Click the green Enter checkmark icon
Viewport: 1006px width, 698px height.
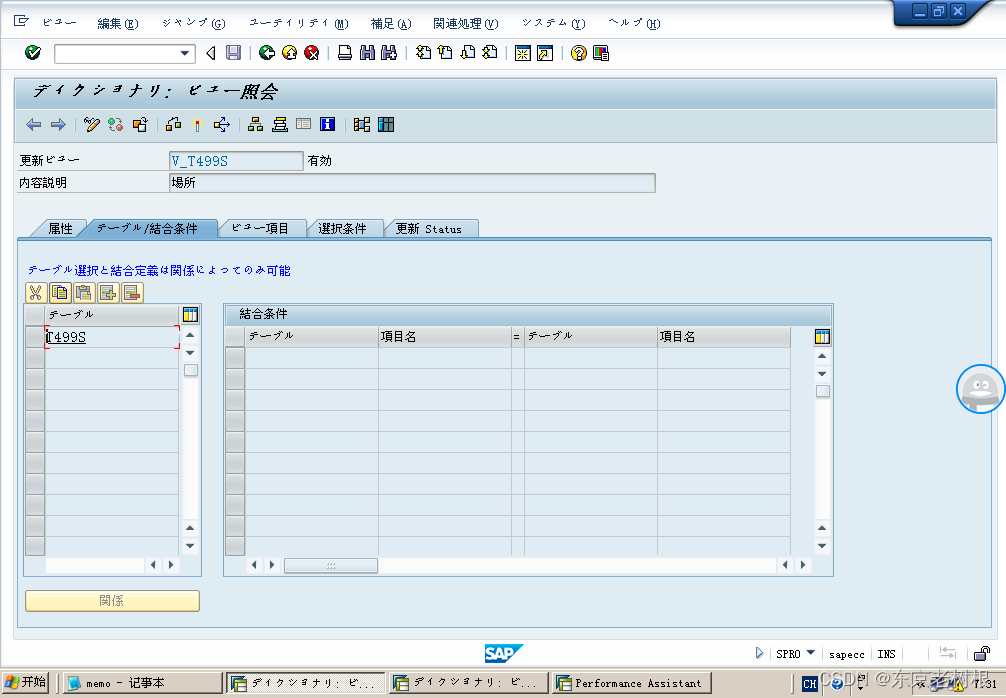(x=33, y=53)
